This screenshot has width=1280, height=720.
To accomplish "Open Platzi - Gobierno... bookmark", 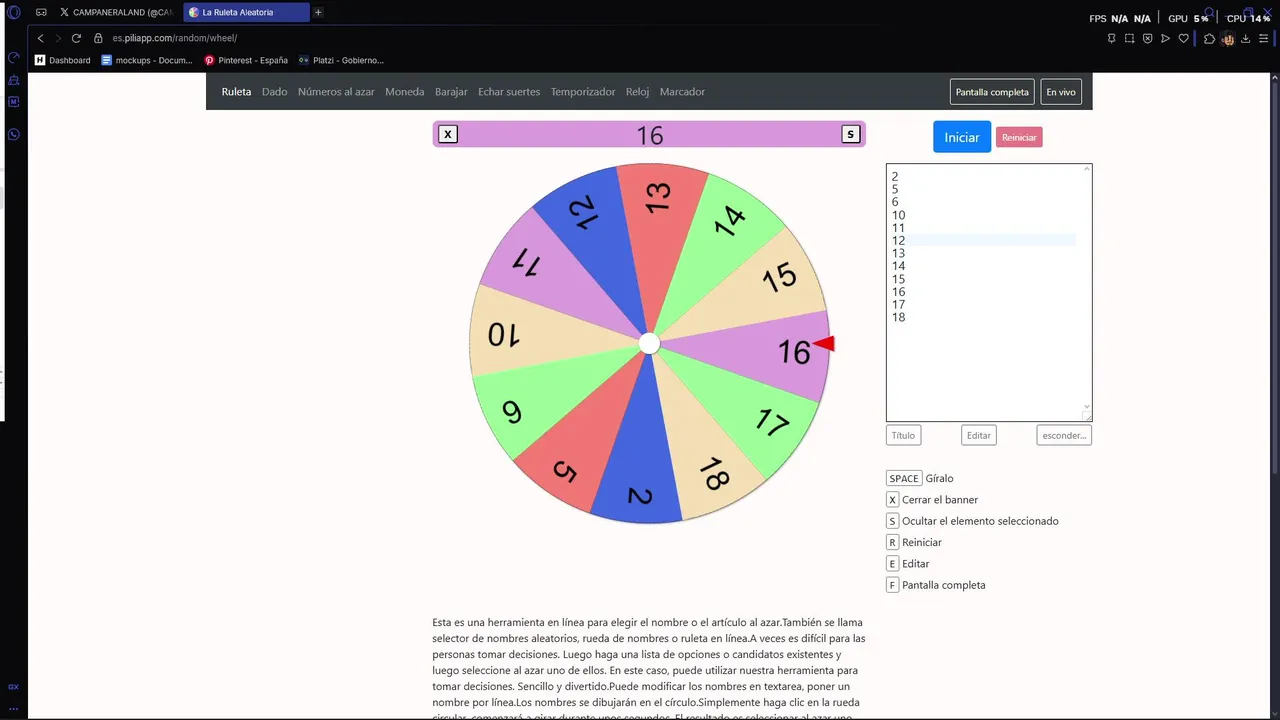I will (x=341, y=60).
